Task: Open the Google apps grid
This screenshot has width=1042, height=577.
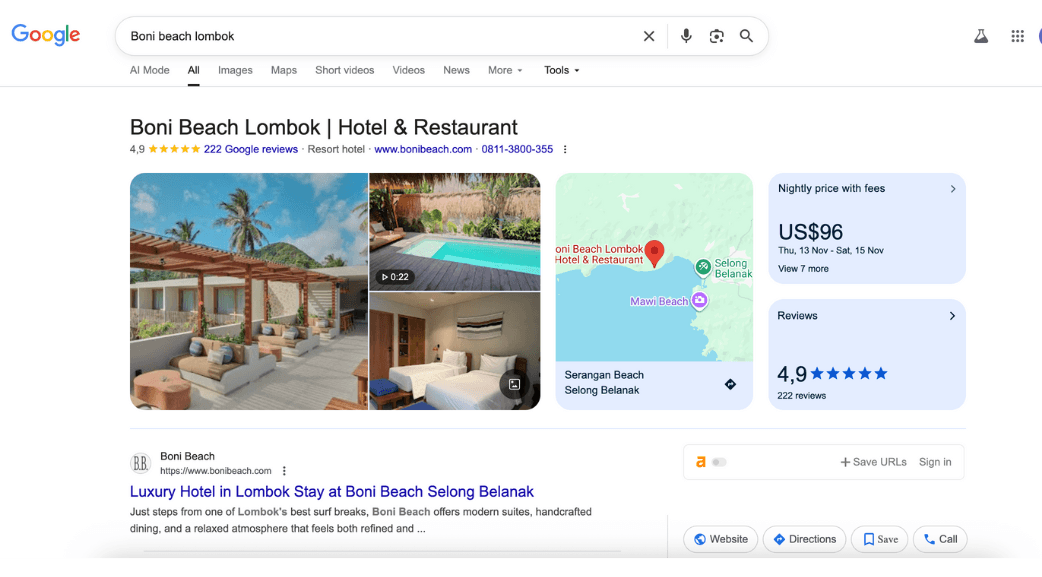Action: pos(1017,36)
